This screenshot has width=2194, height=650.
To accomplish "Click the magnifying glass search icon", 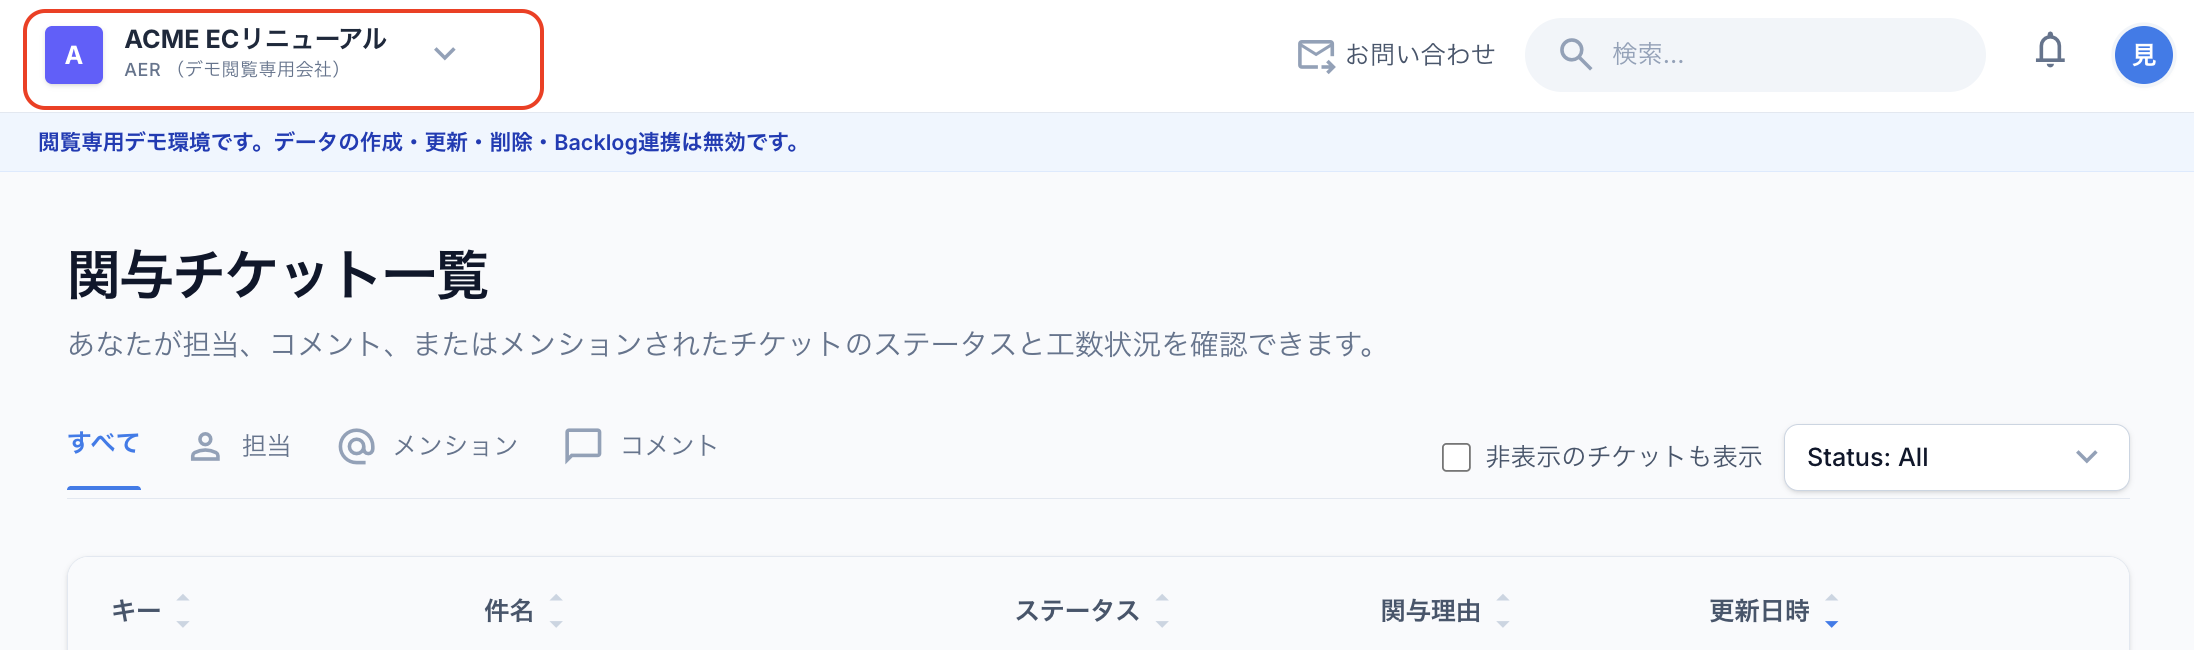I will (x=1575, y=55).
